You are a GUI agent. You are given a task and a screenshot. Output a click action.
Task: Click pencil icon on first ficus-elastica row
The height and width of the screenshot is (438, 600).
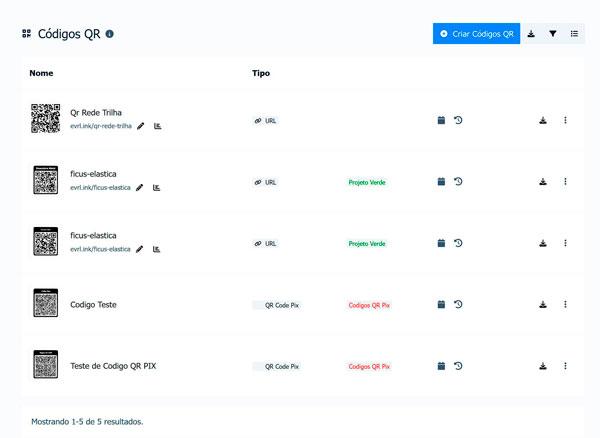tap(140, 187)
